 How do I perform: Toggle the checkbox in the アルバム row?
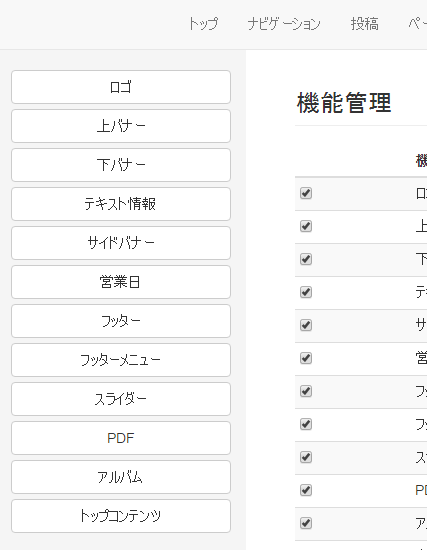coord(306,523)
